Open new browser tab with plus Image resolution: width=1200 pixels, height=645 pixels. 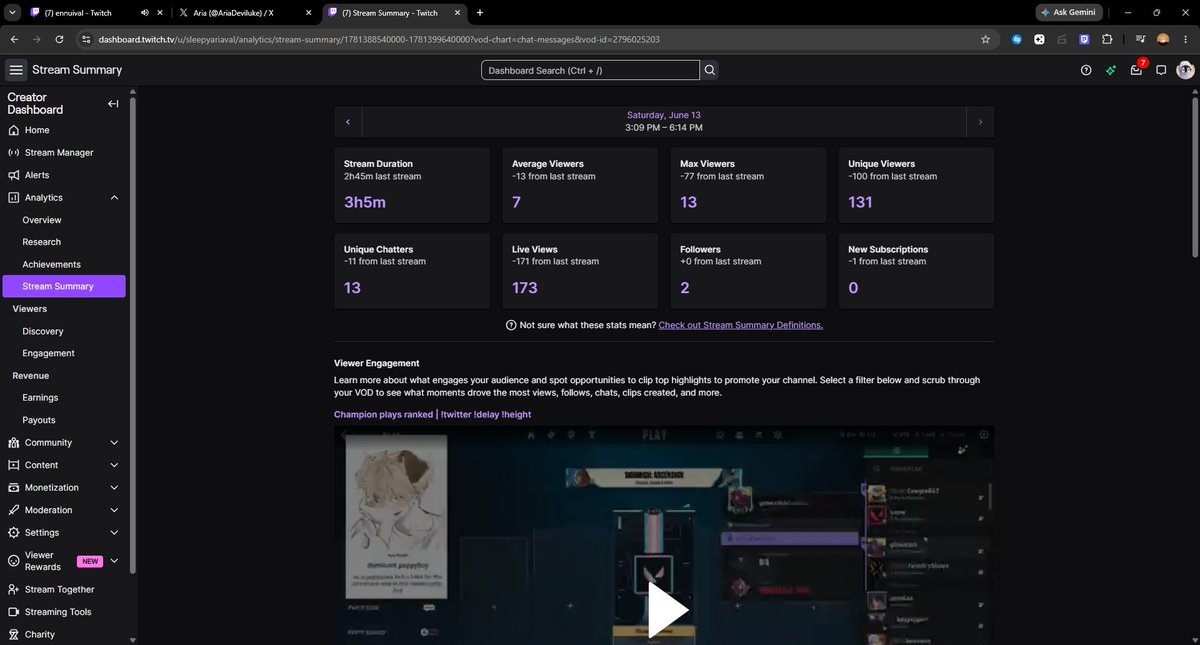(x=480, y=12)
